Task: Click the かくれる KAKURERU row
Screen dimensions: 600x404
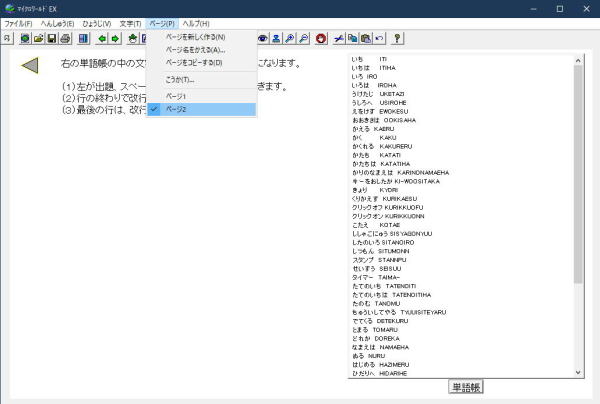Action: point(382,147)
